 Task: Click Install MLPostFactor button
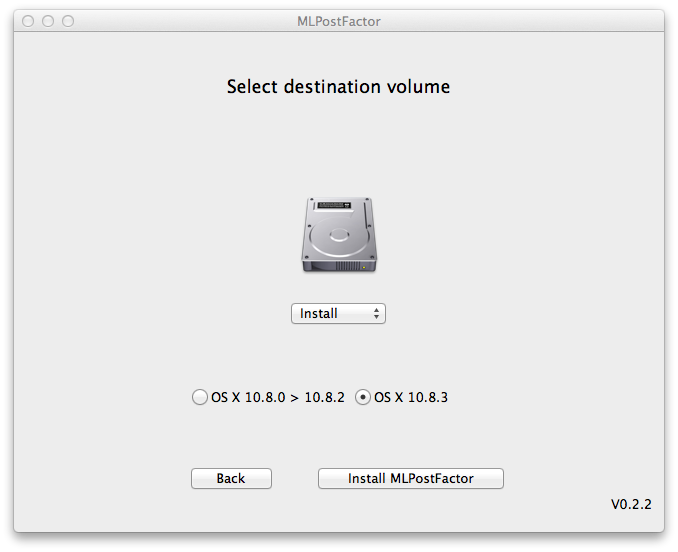pyautogui.click(x=411, y=479)
